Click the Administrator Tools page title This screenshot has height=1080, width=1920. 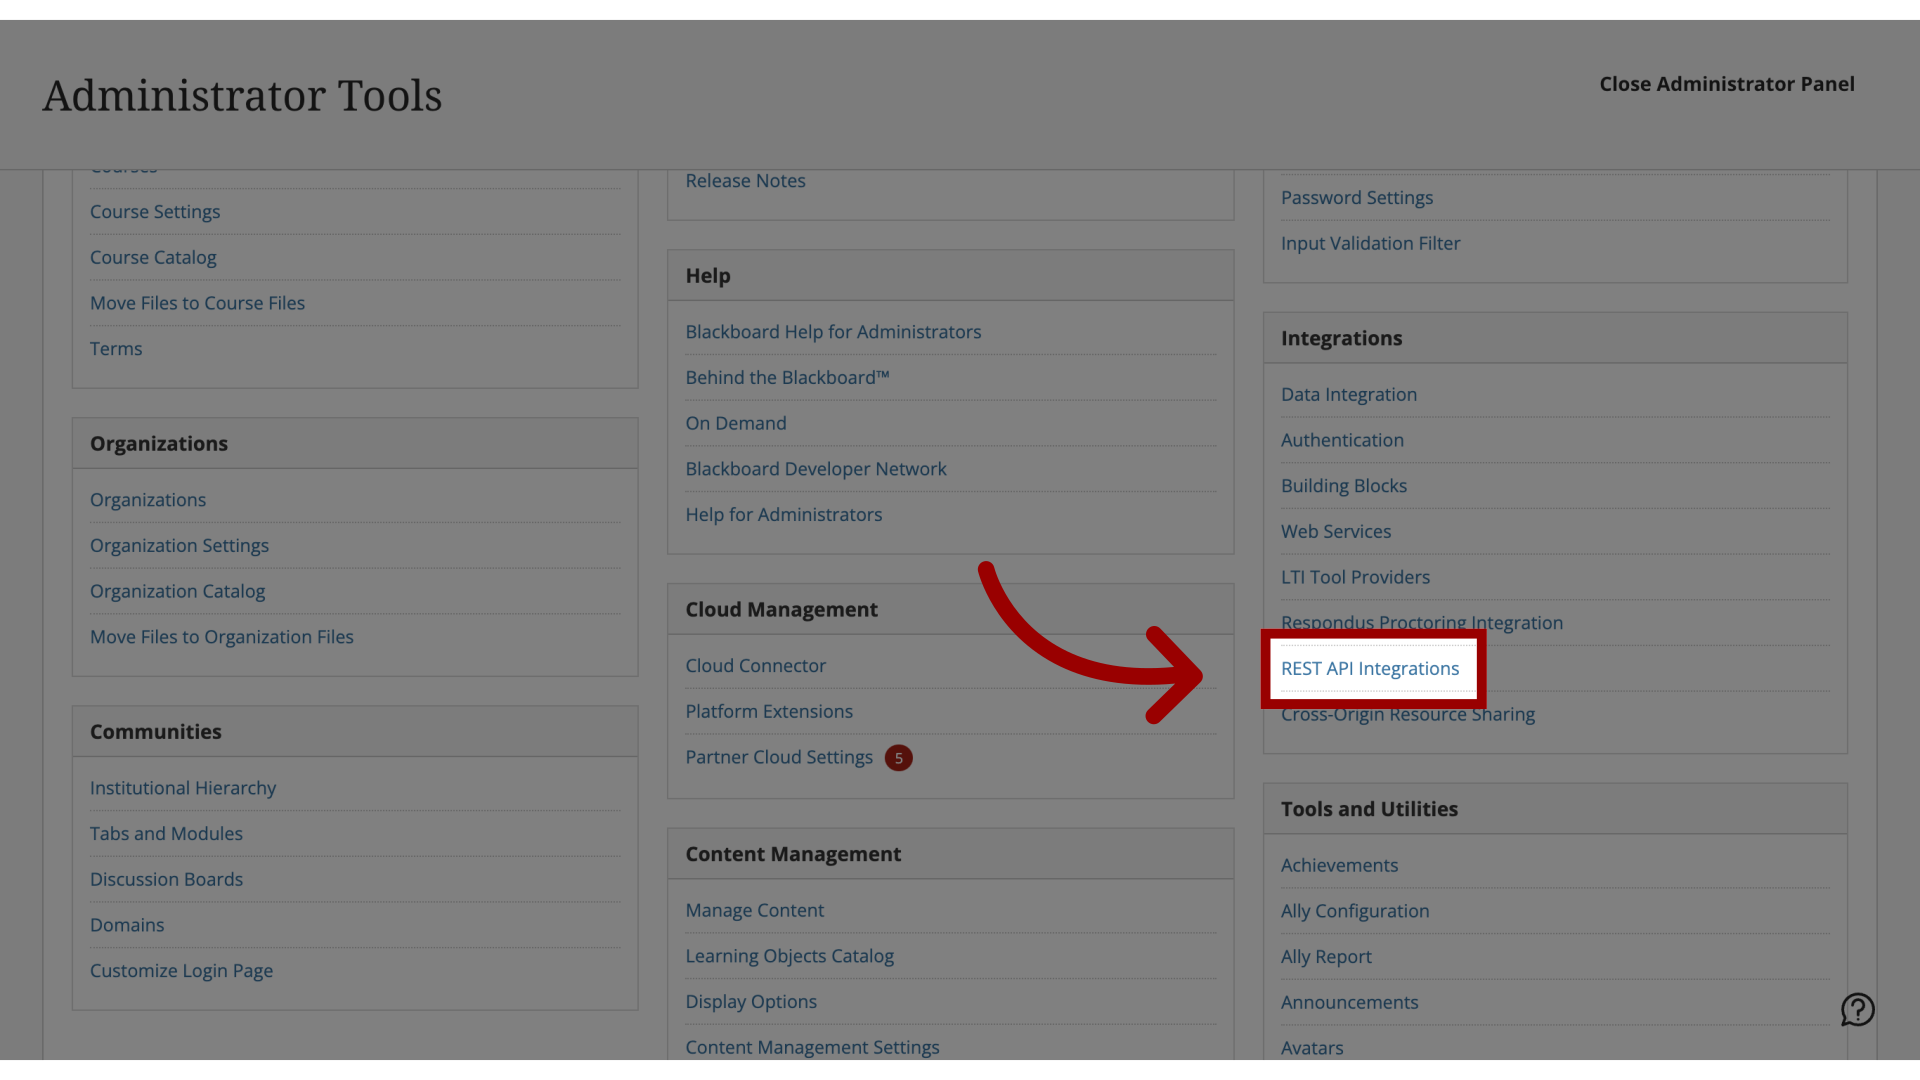click(242, 96)
